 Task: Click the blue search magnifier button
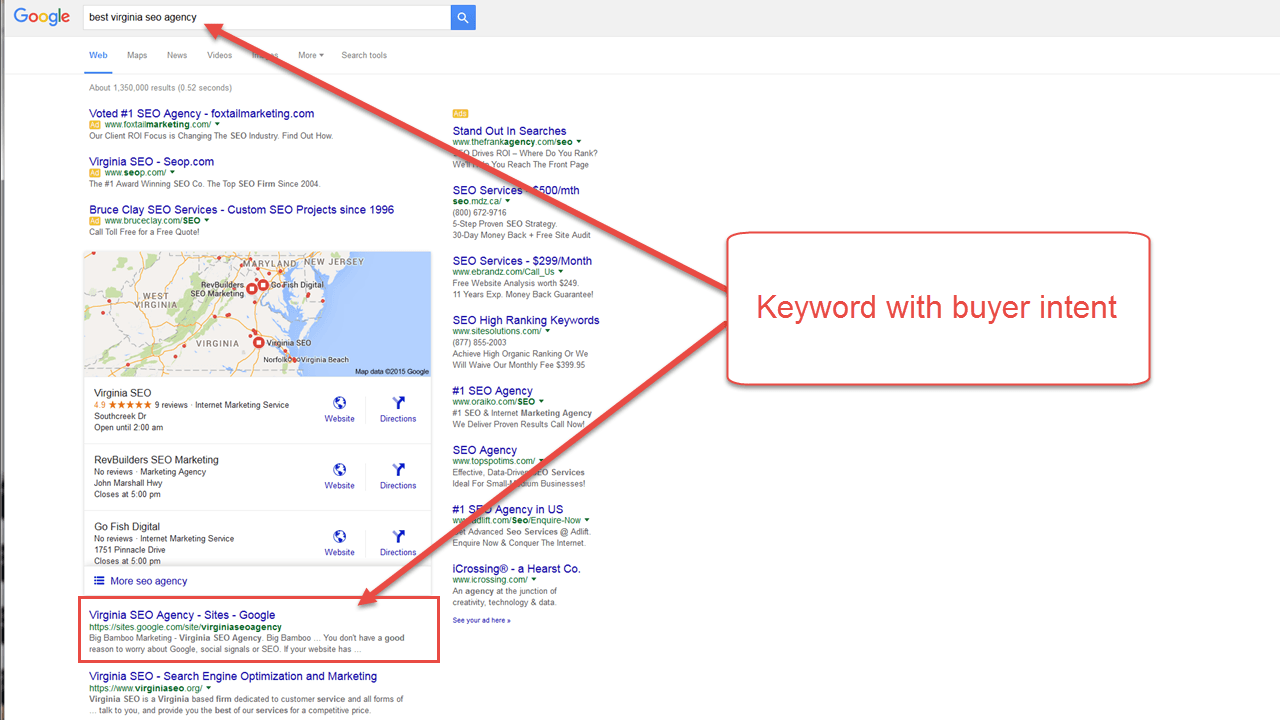[x=462, y=17]
